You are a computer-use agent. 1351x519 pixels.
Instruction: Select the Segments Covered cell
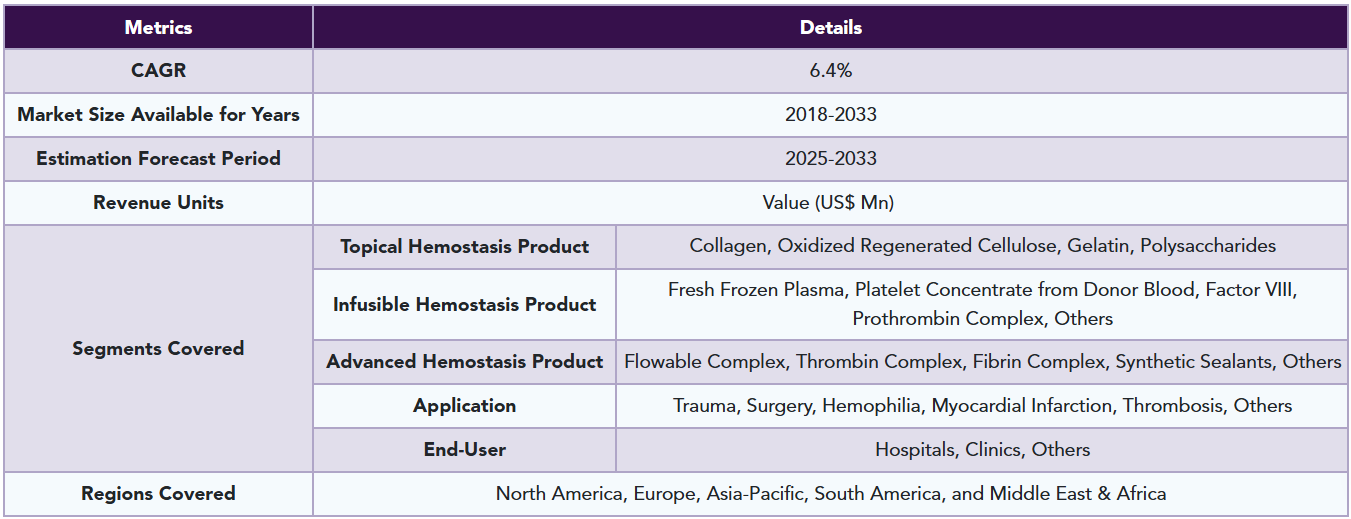point(158,349)
